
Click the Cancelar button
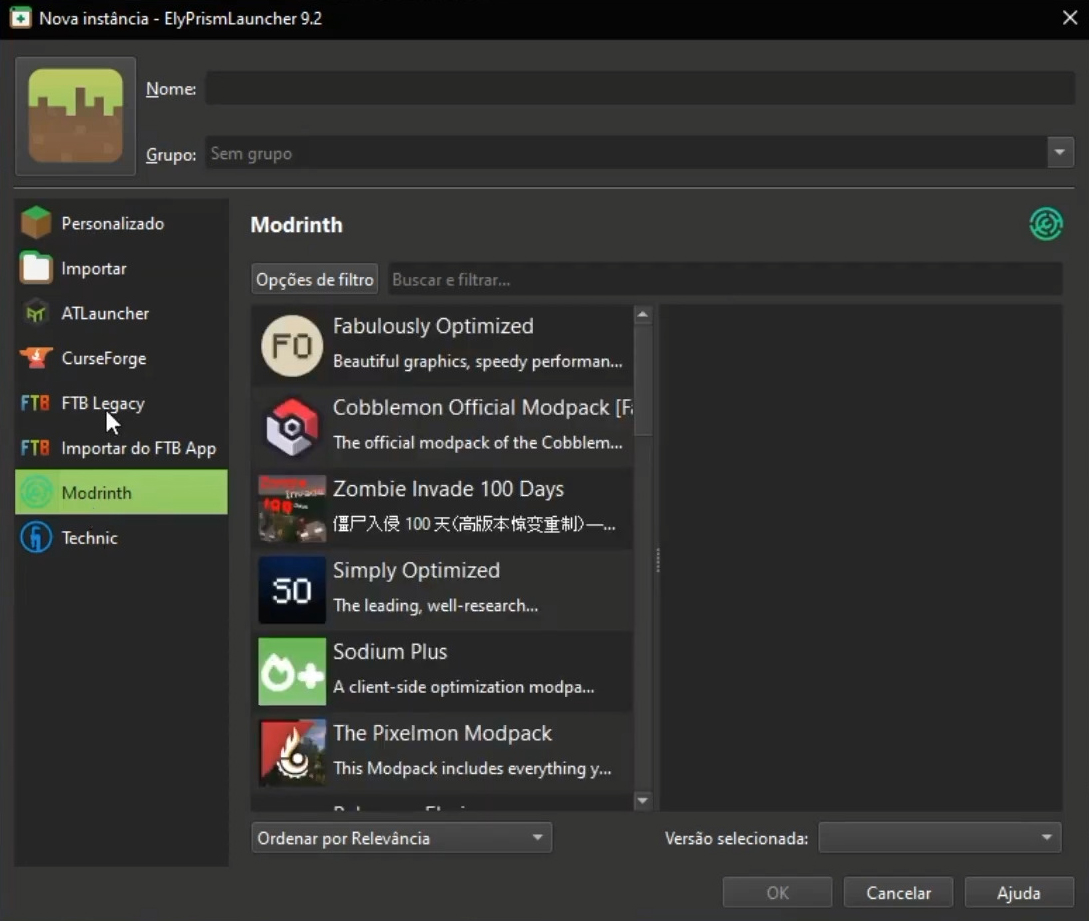point(898,893)
